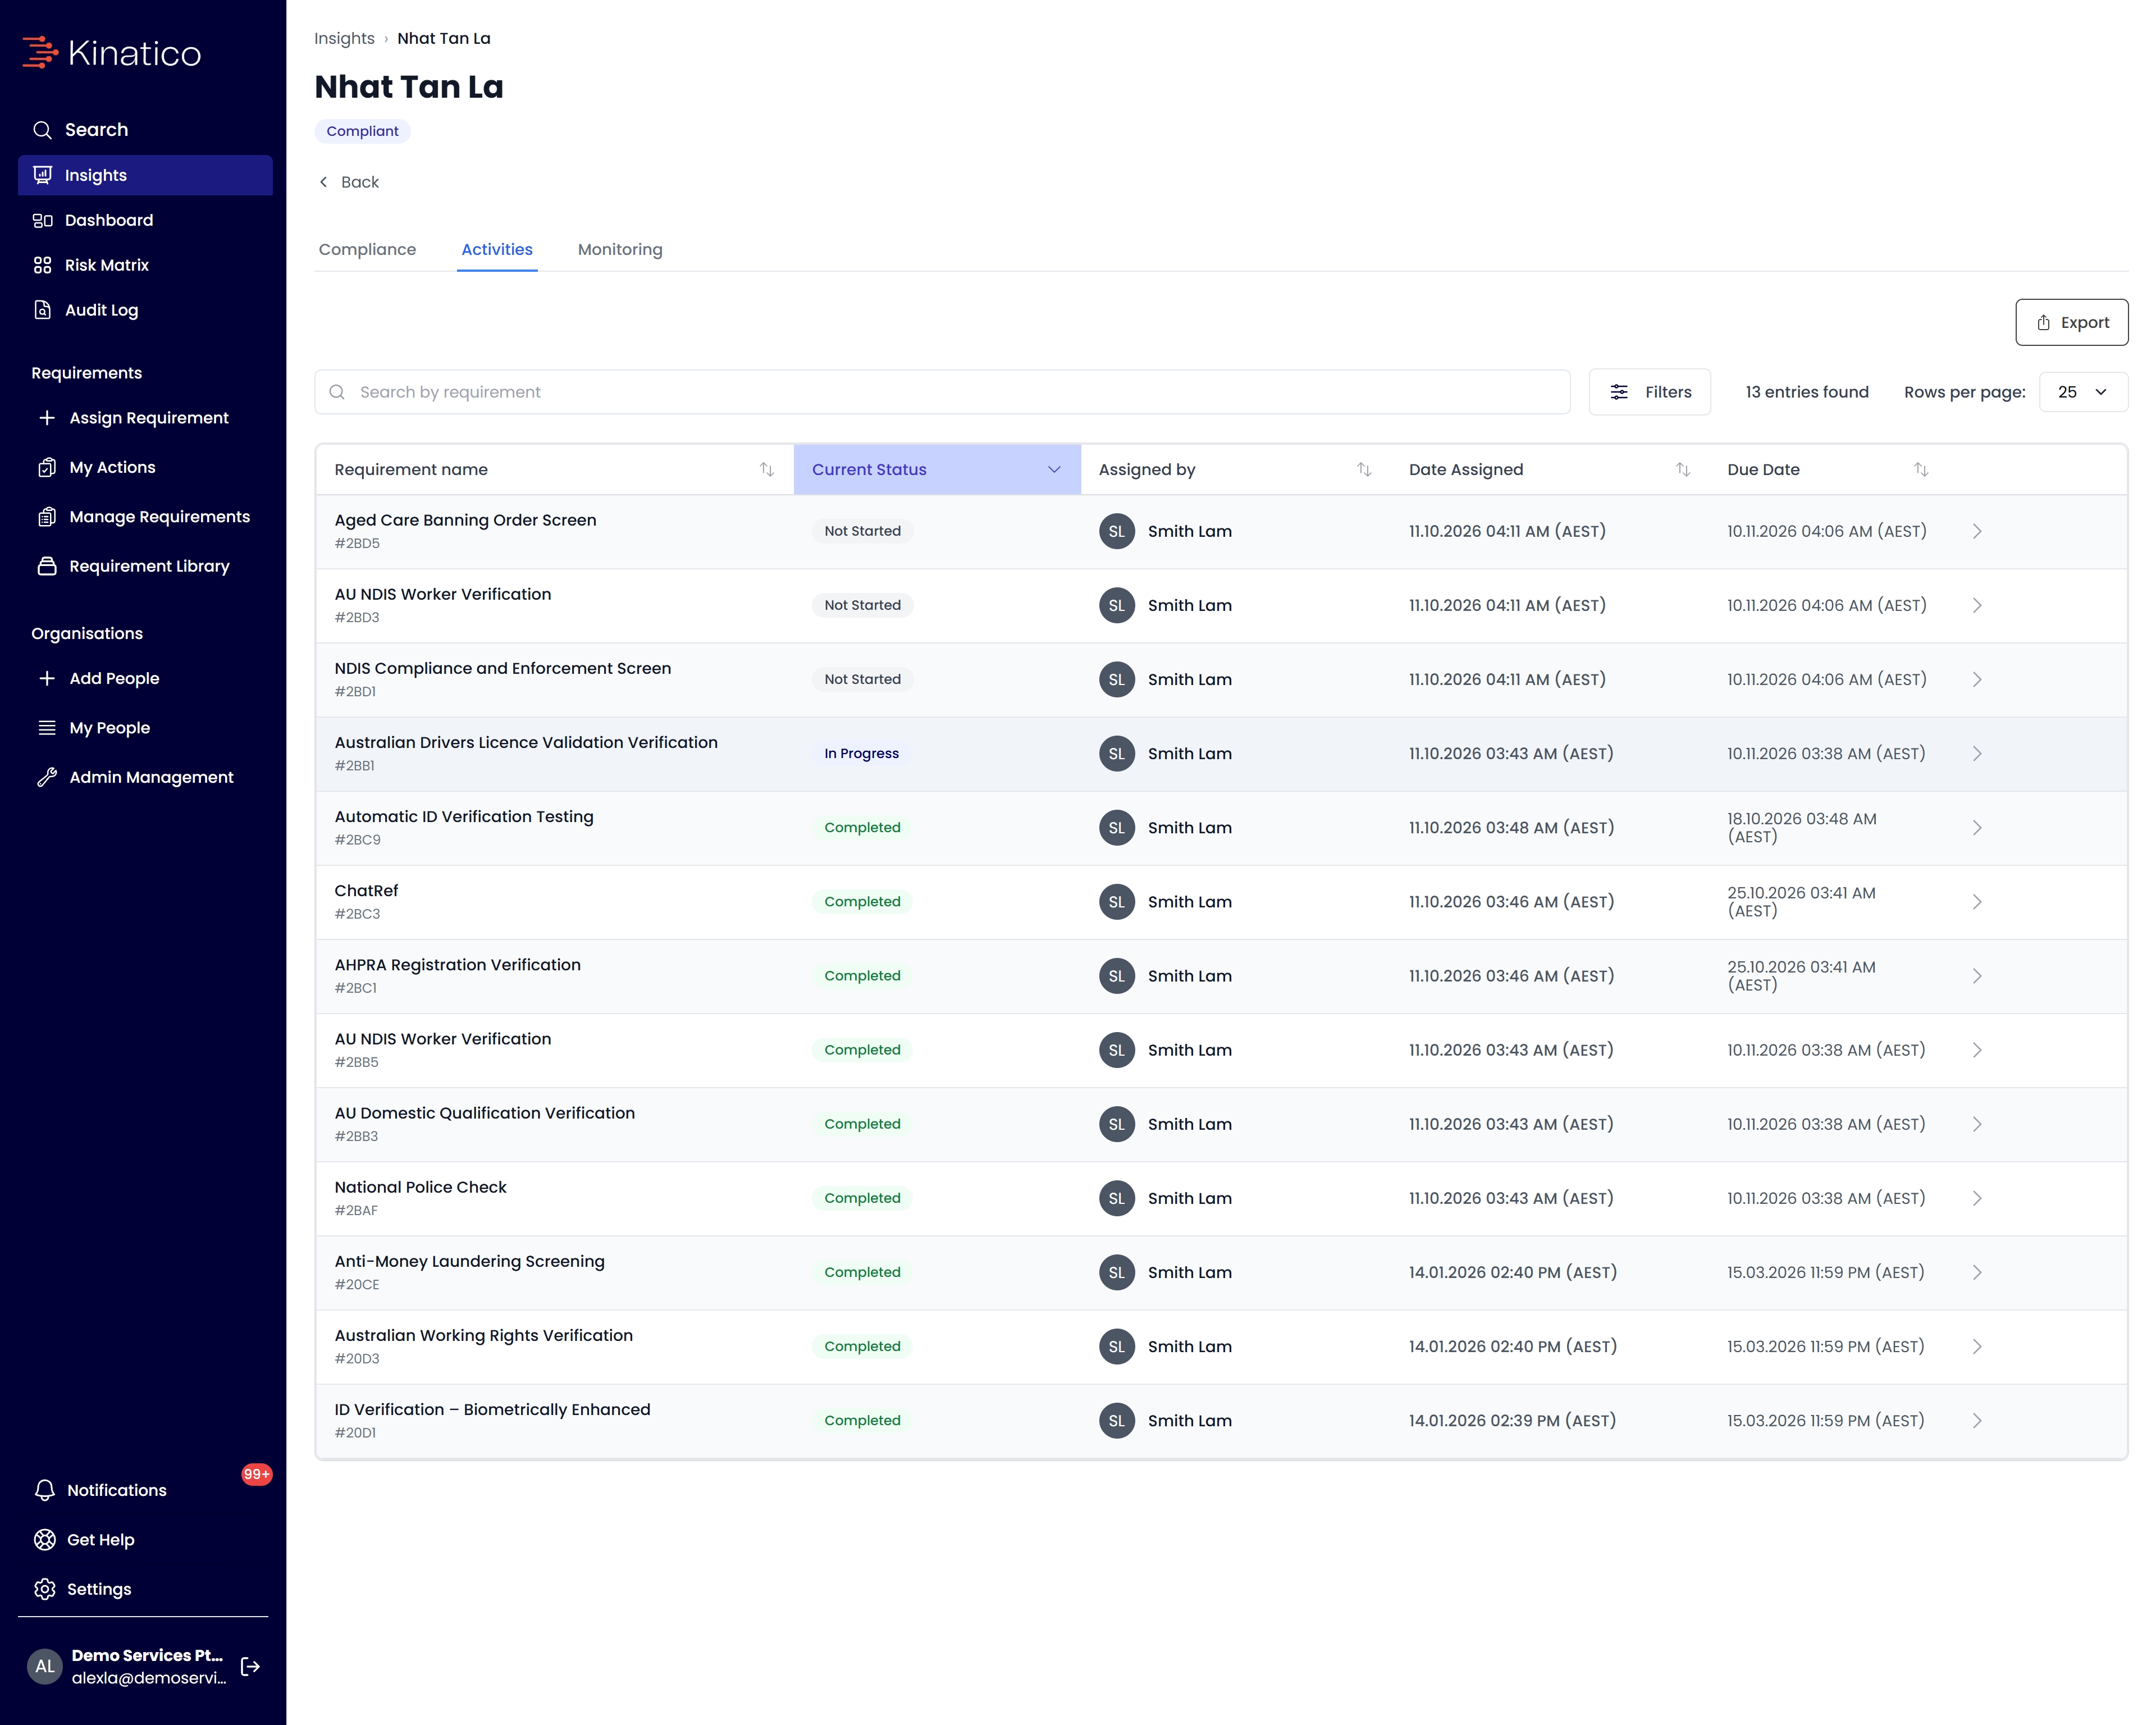2156x1725 pixels.
Task: Sort by Due Date column
Action: tap(1921, 469)
